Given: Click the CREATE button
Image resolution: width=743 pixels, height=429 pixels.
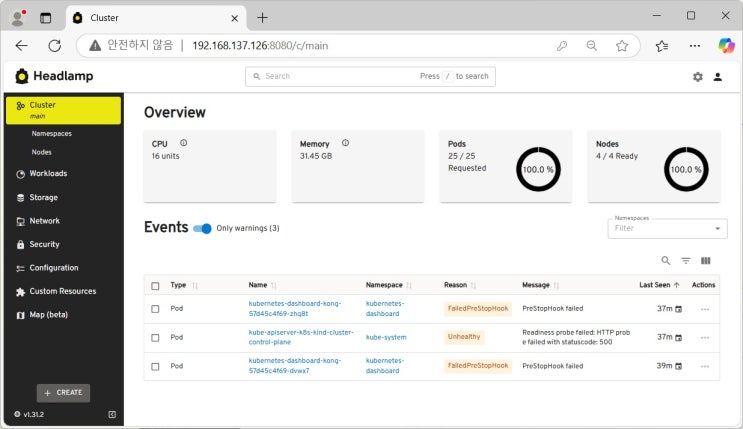Looking at the screenshot, I should coord(63,393).
